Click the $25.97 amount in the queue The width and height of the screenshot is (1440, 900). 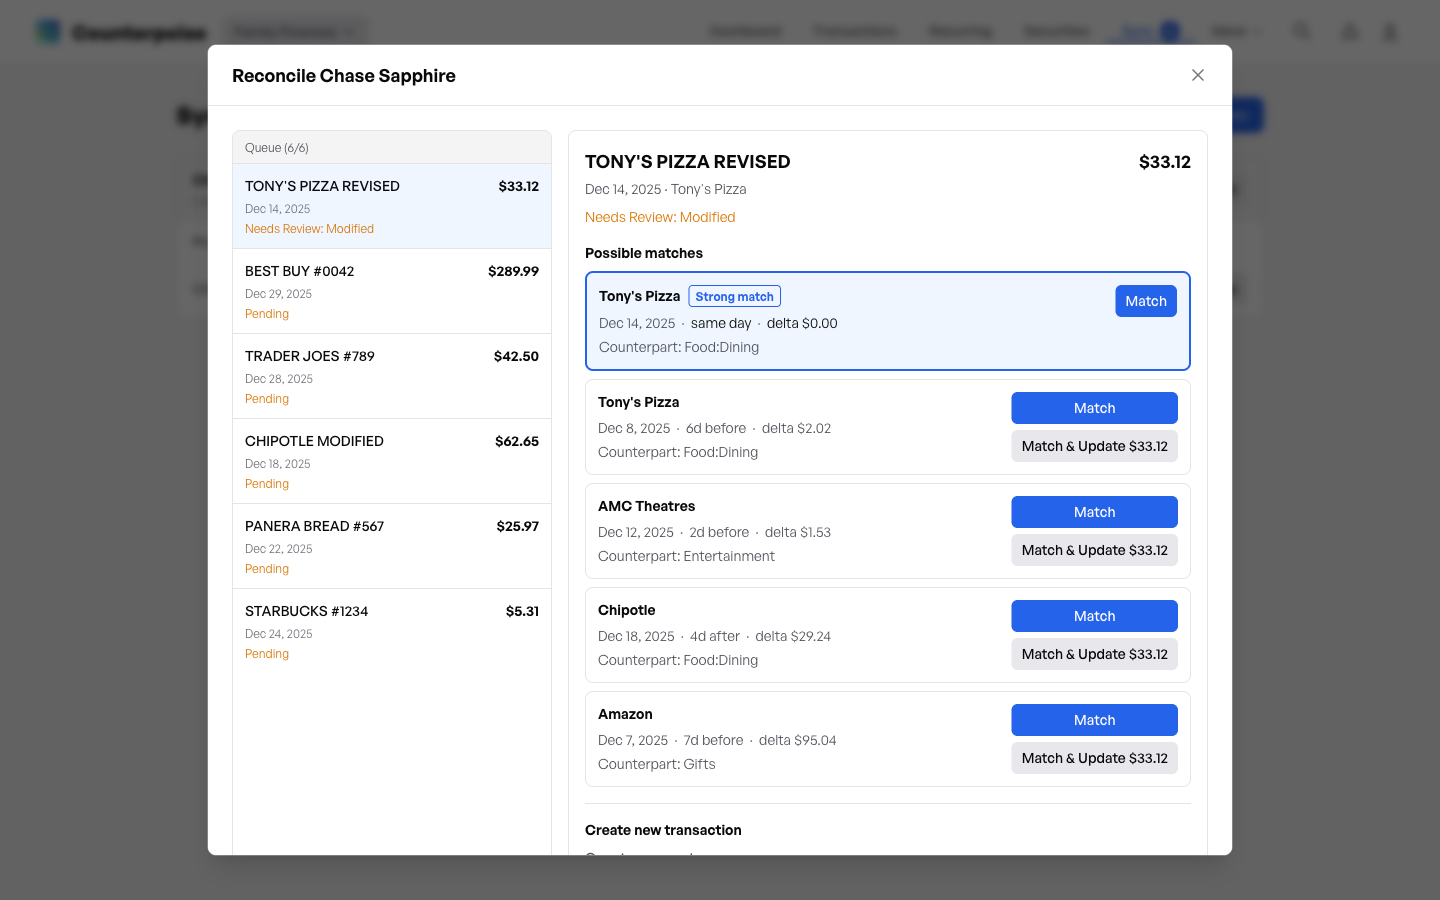[518, 526]
